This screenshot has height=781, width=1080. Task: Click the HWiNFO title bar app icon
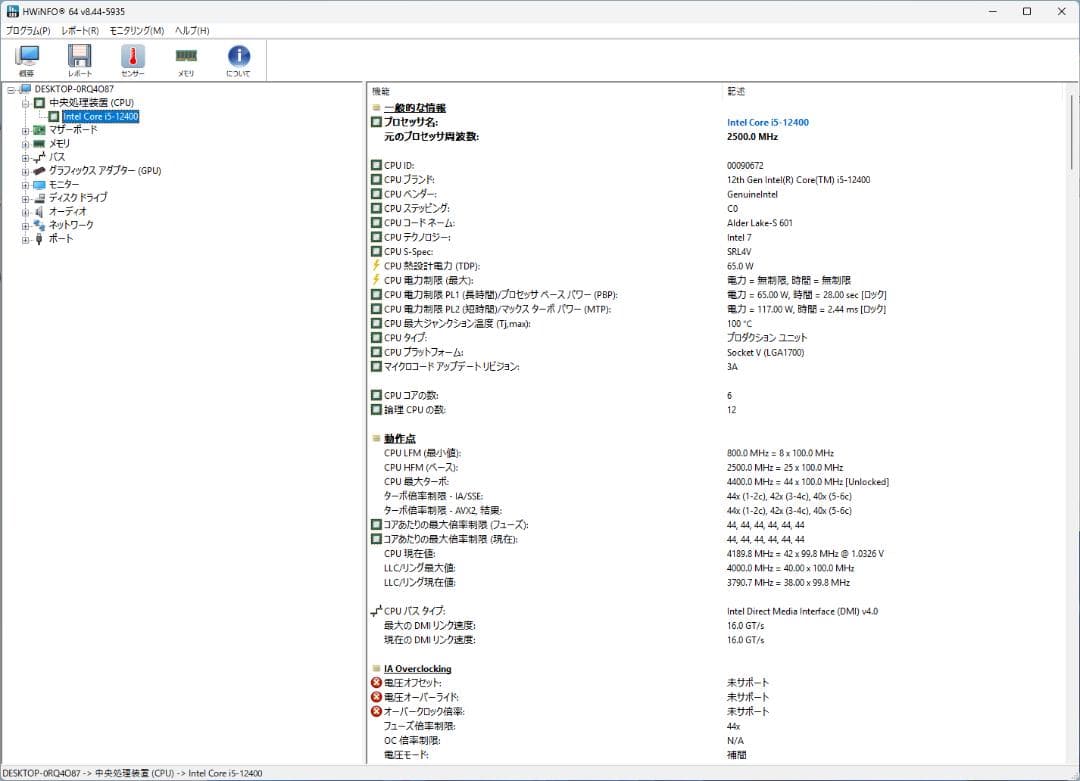tap(12, 11)
